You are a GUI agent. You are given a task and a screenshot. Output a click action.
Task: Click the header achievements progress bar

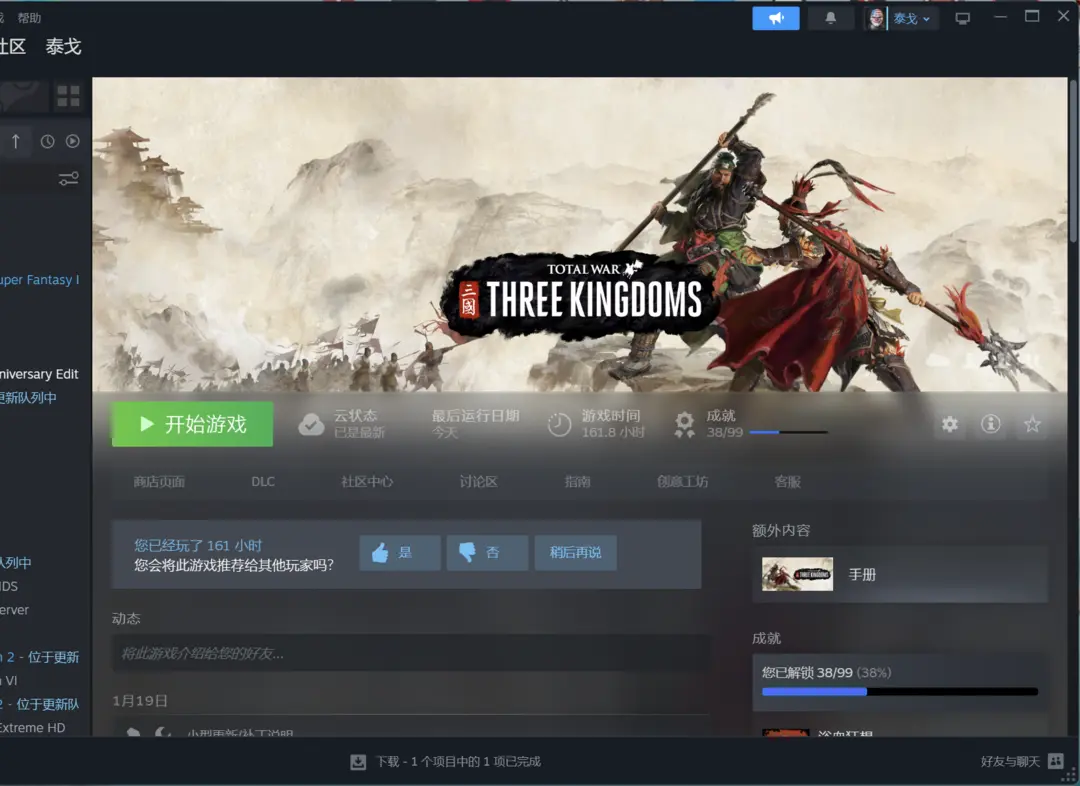788,433
